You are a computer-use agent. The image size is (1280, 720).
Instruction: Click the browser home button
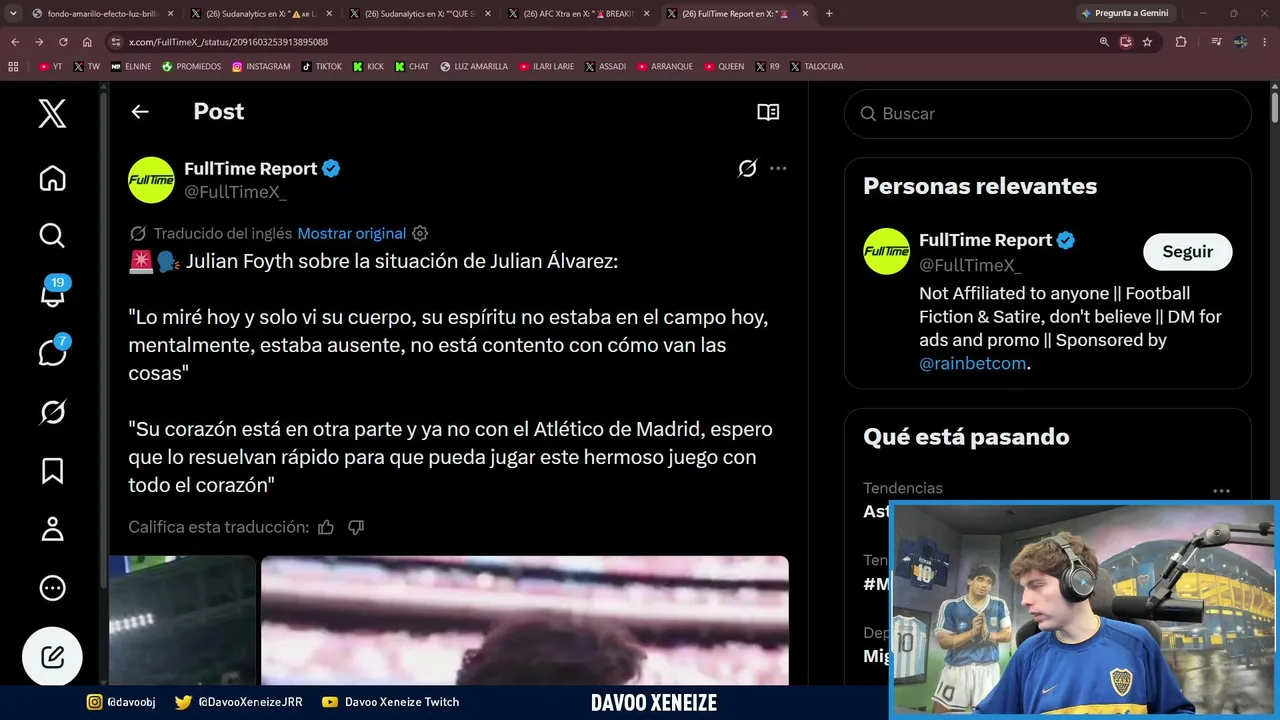(x=87, y=42)
